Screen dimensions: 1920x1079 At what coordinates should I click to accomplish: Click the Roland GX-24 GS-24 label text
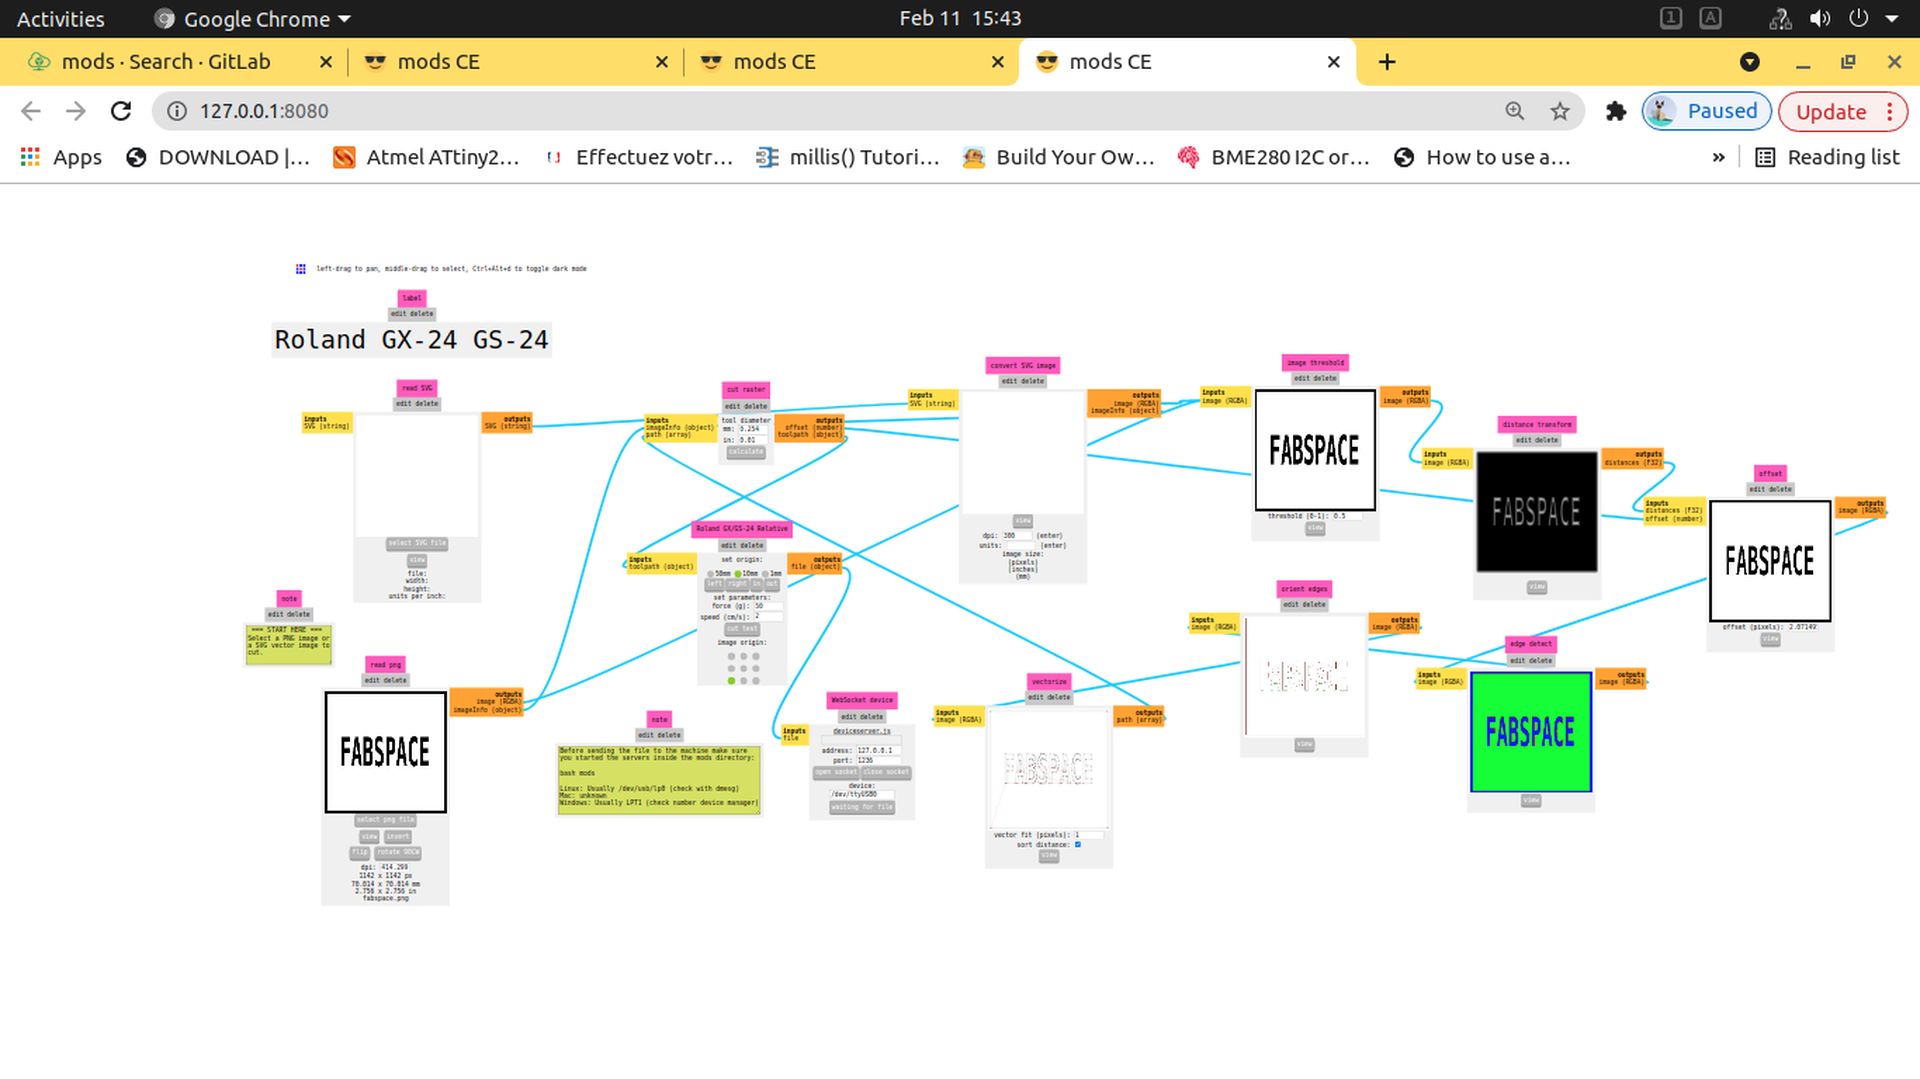click(x=411, y=340)
